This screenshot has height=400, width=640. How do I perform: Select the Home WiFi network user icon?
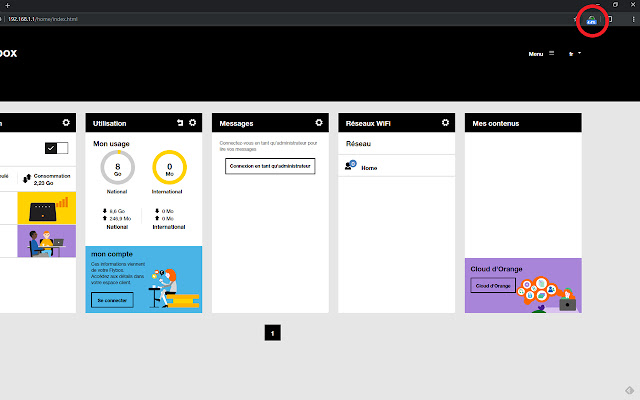point(350,165)
